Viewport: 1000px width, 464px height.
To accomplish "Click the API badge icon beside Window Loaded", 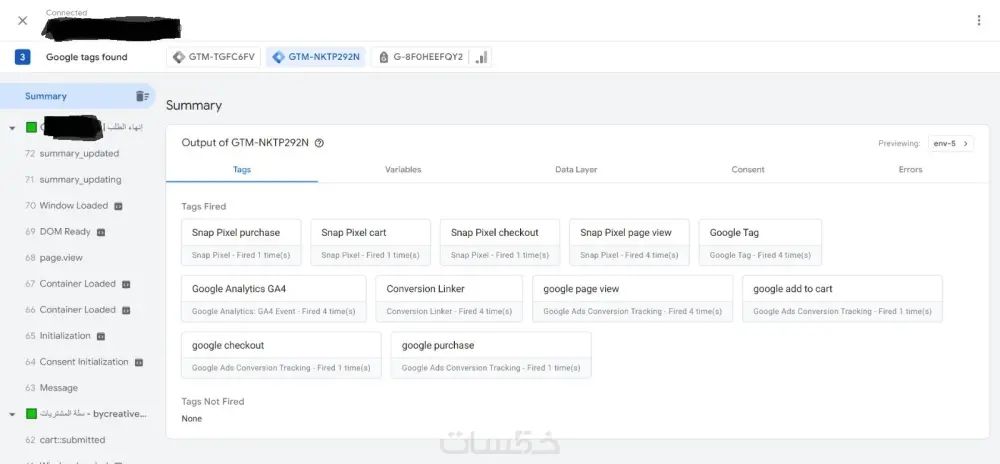I will (118, 206).
